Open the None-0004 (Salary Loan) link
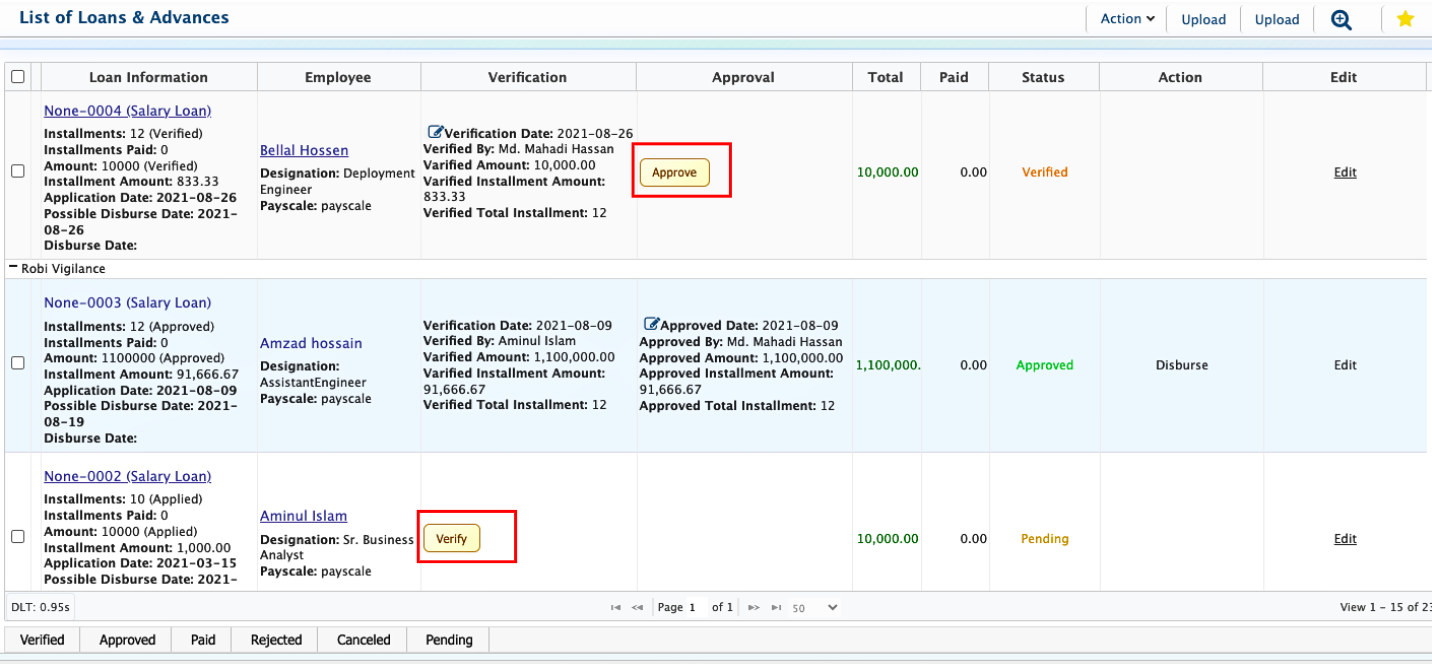 127,111
